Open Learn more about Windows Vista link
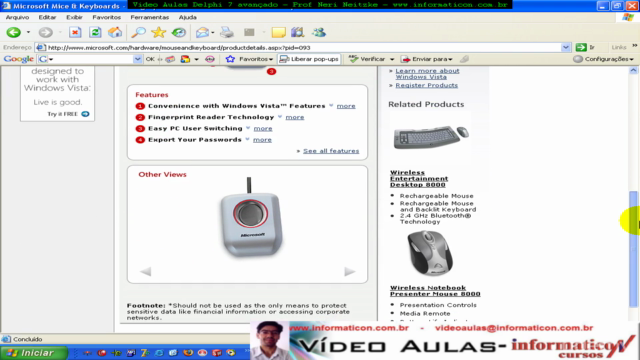The width and height of the screenshot is (640, 360). click(x=427, y=74)
